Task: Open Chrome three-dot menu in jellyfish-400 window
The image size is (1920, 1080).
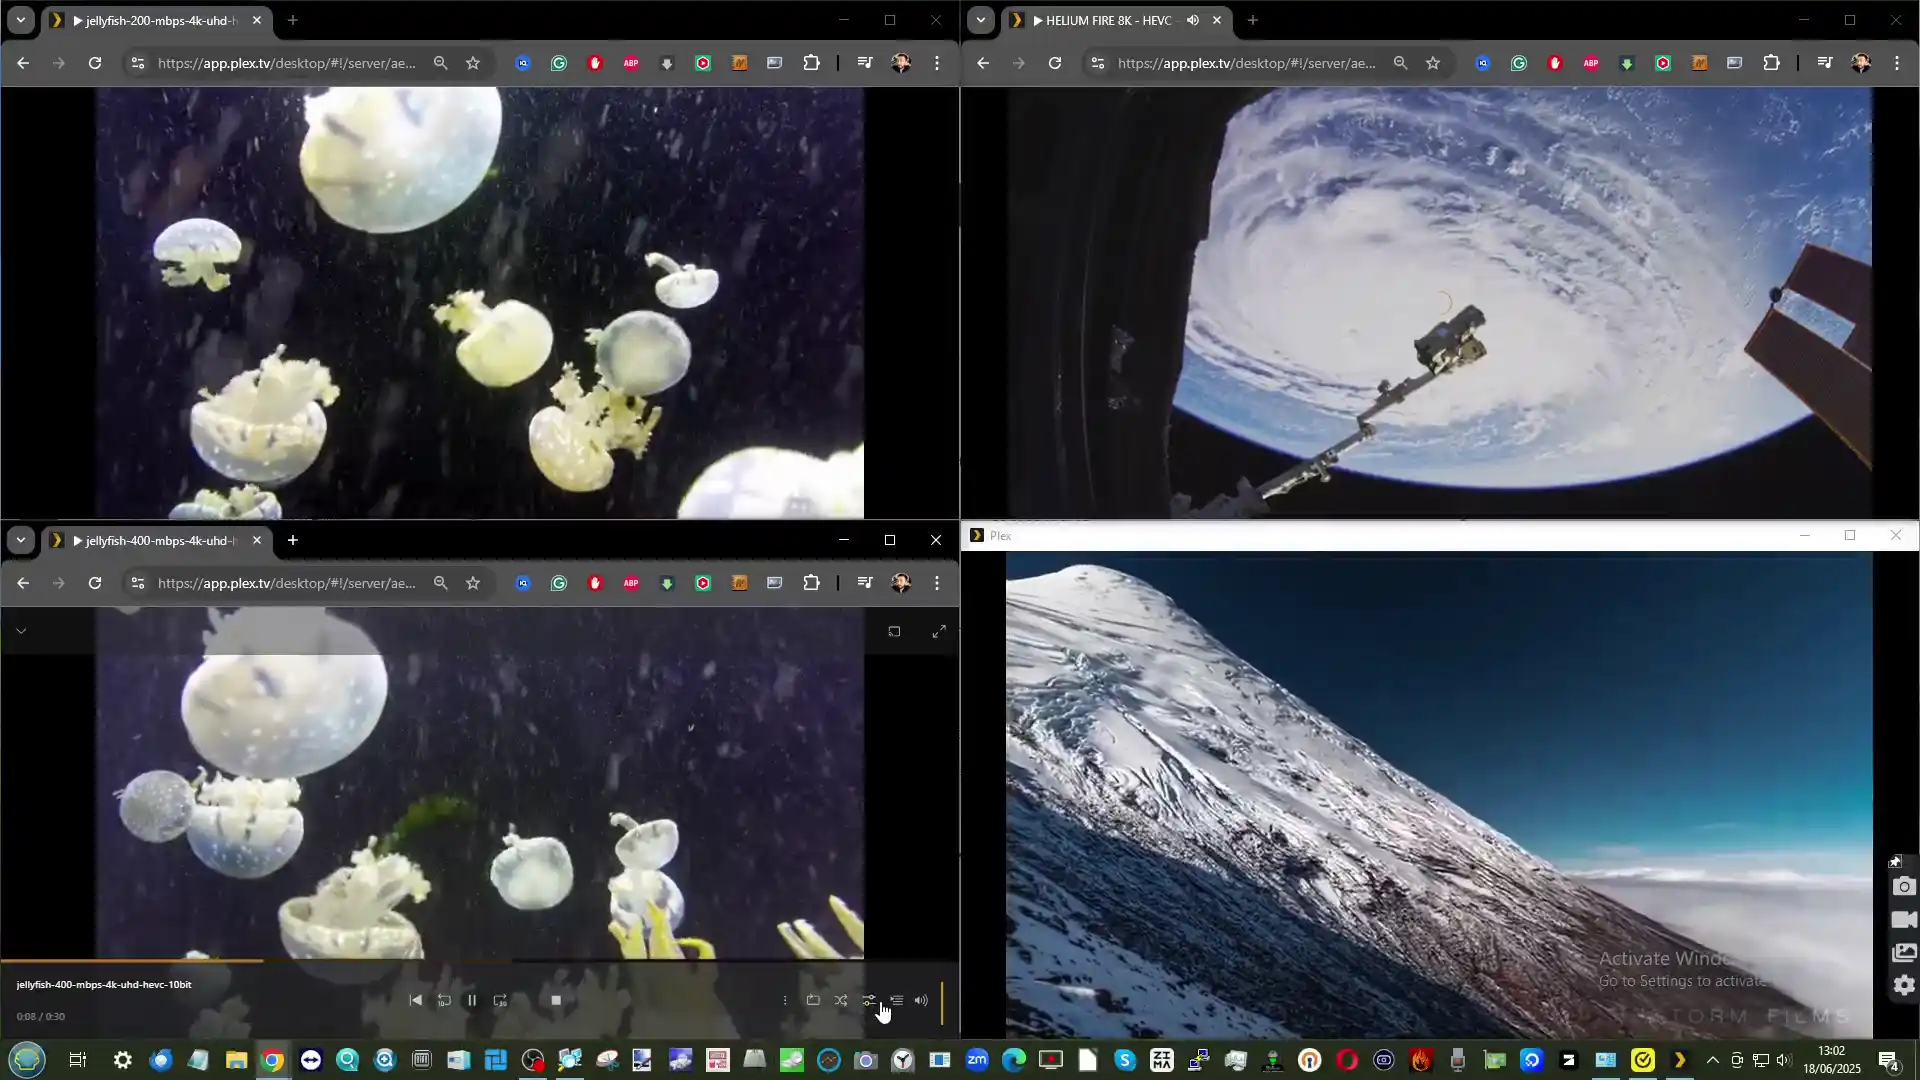Action: tap(937, 583)
